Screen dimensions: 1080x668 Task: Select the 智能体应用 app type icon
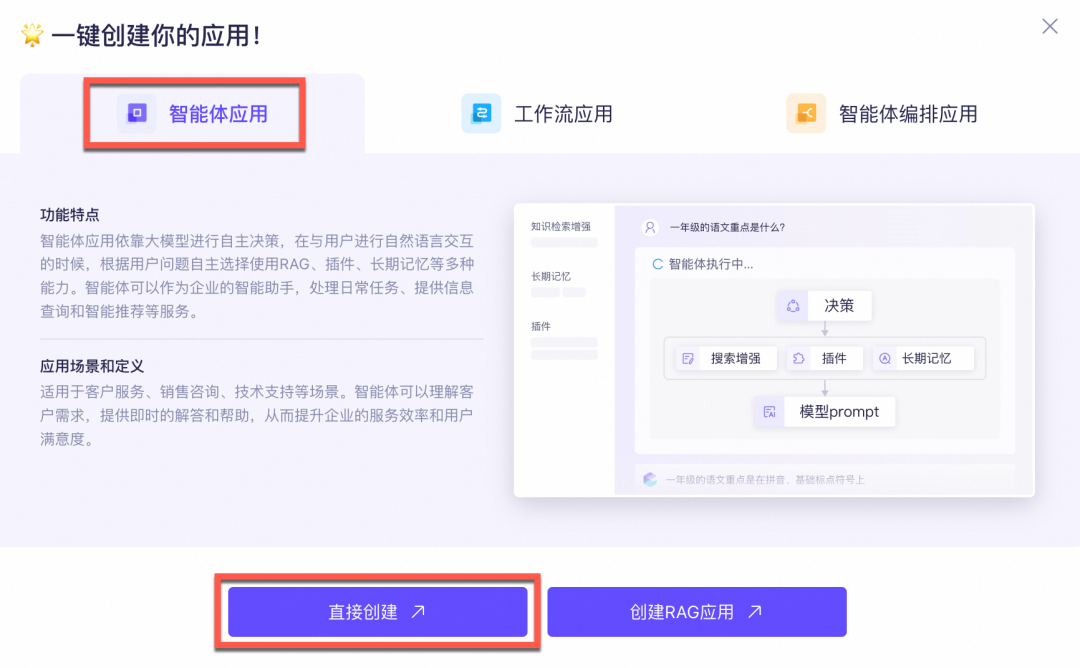(x=139, y=114)
